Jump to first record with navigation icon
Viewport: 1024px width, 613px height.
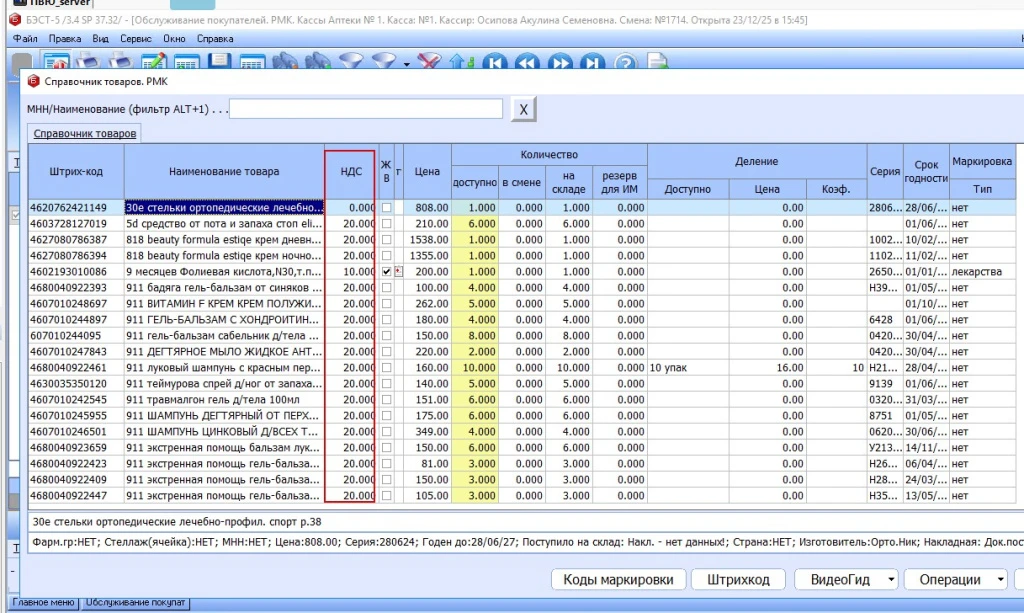pos(493,62)
